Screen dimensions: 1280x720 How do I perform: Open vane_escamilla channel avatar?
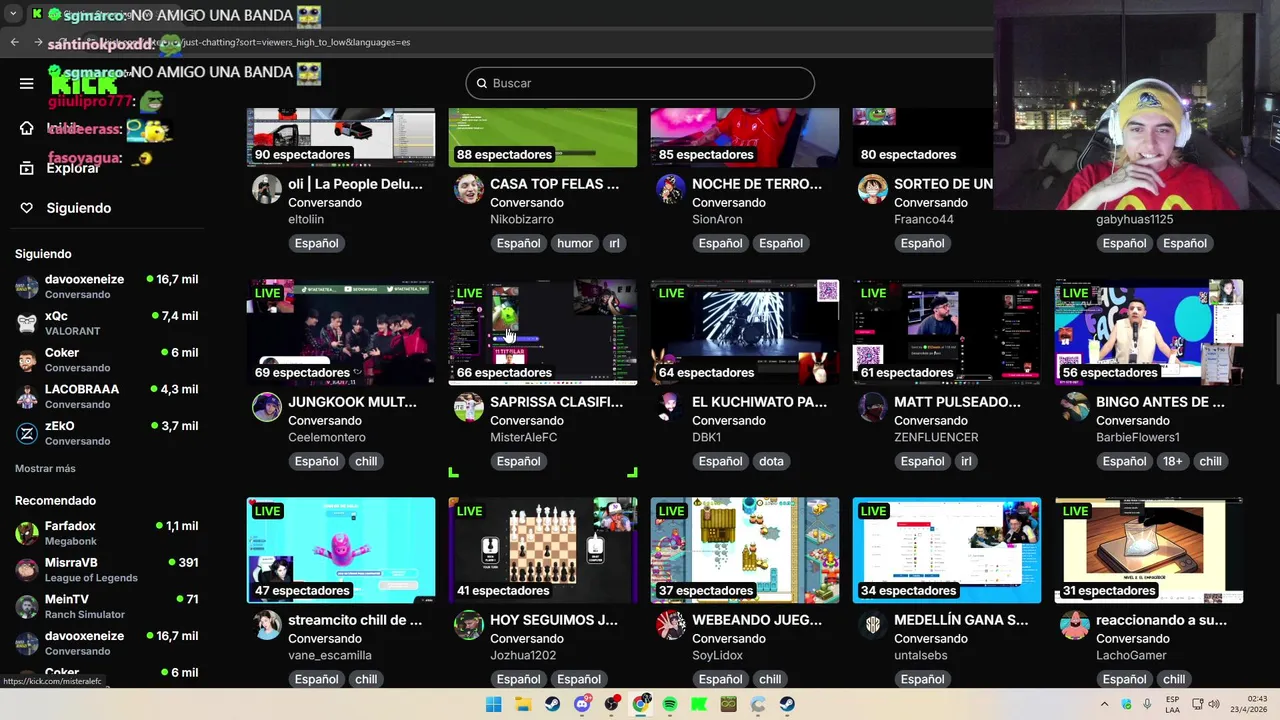tap(267, 625)
